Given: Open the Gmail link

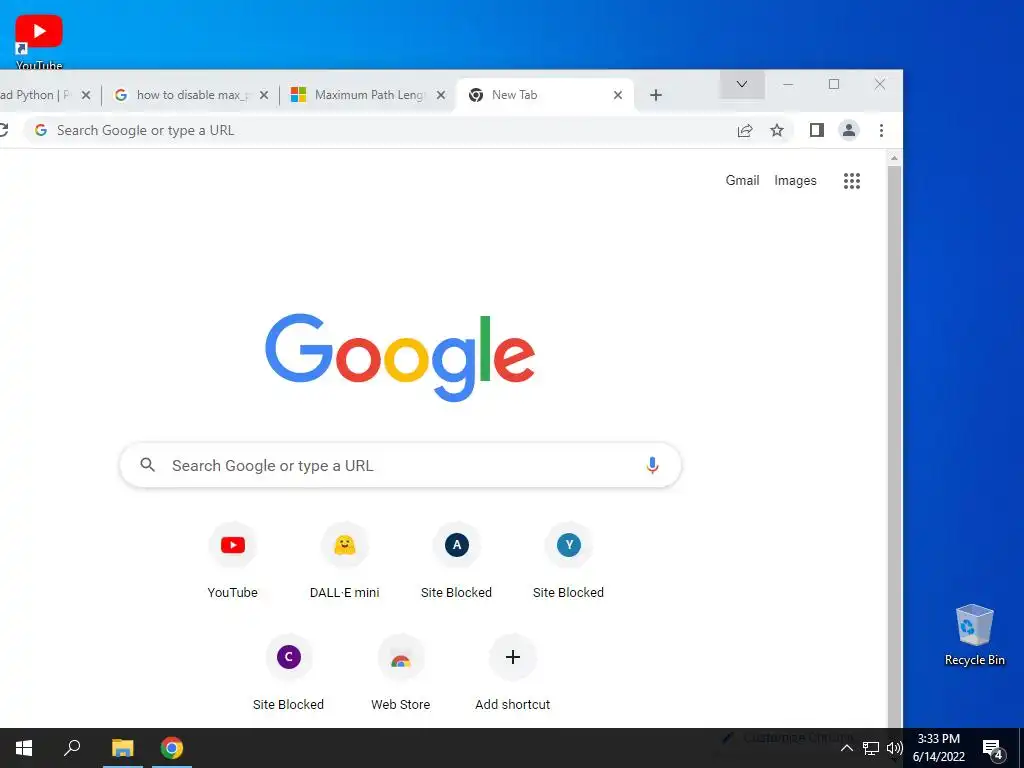Looking at the screenshot, I should [x=742, y=180].
